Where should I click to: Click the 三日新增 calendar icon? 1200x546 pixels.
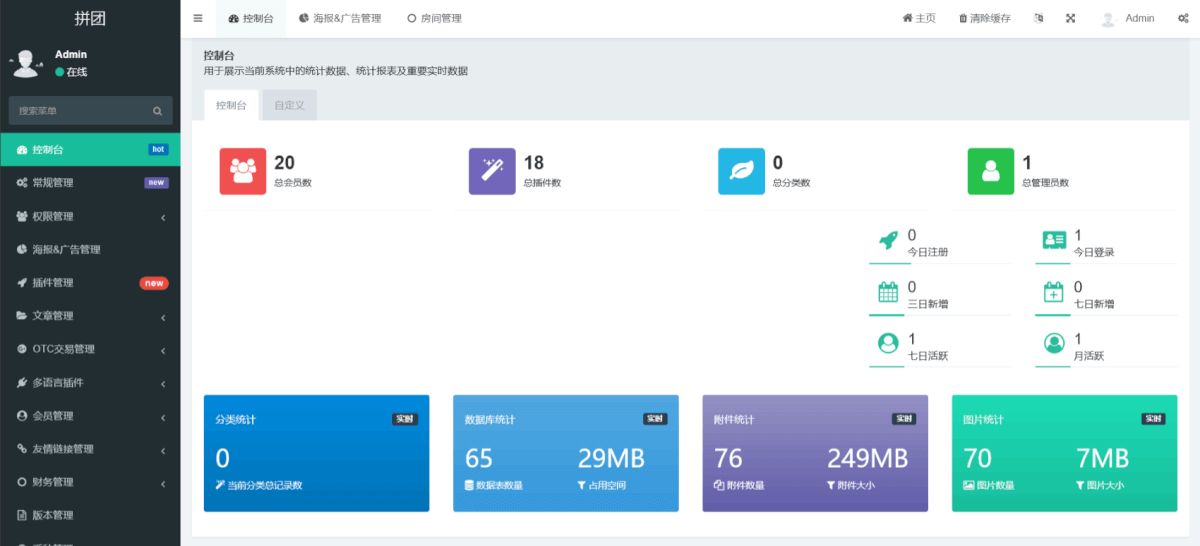click(x=888, y=292)
